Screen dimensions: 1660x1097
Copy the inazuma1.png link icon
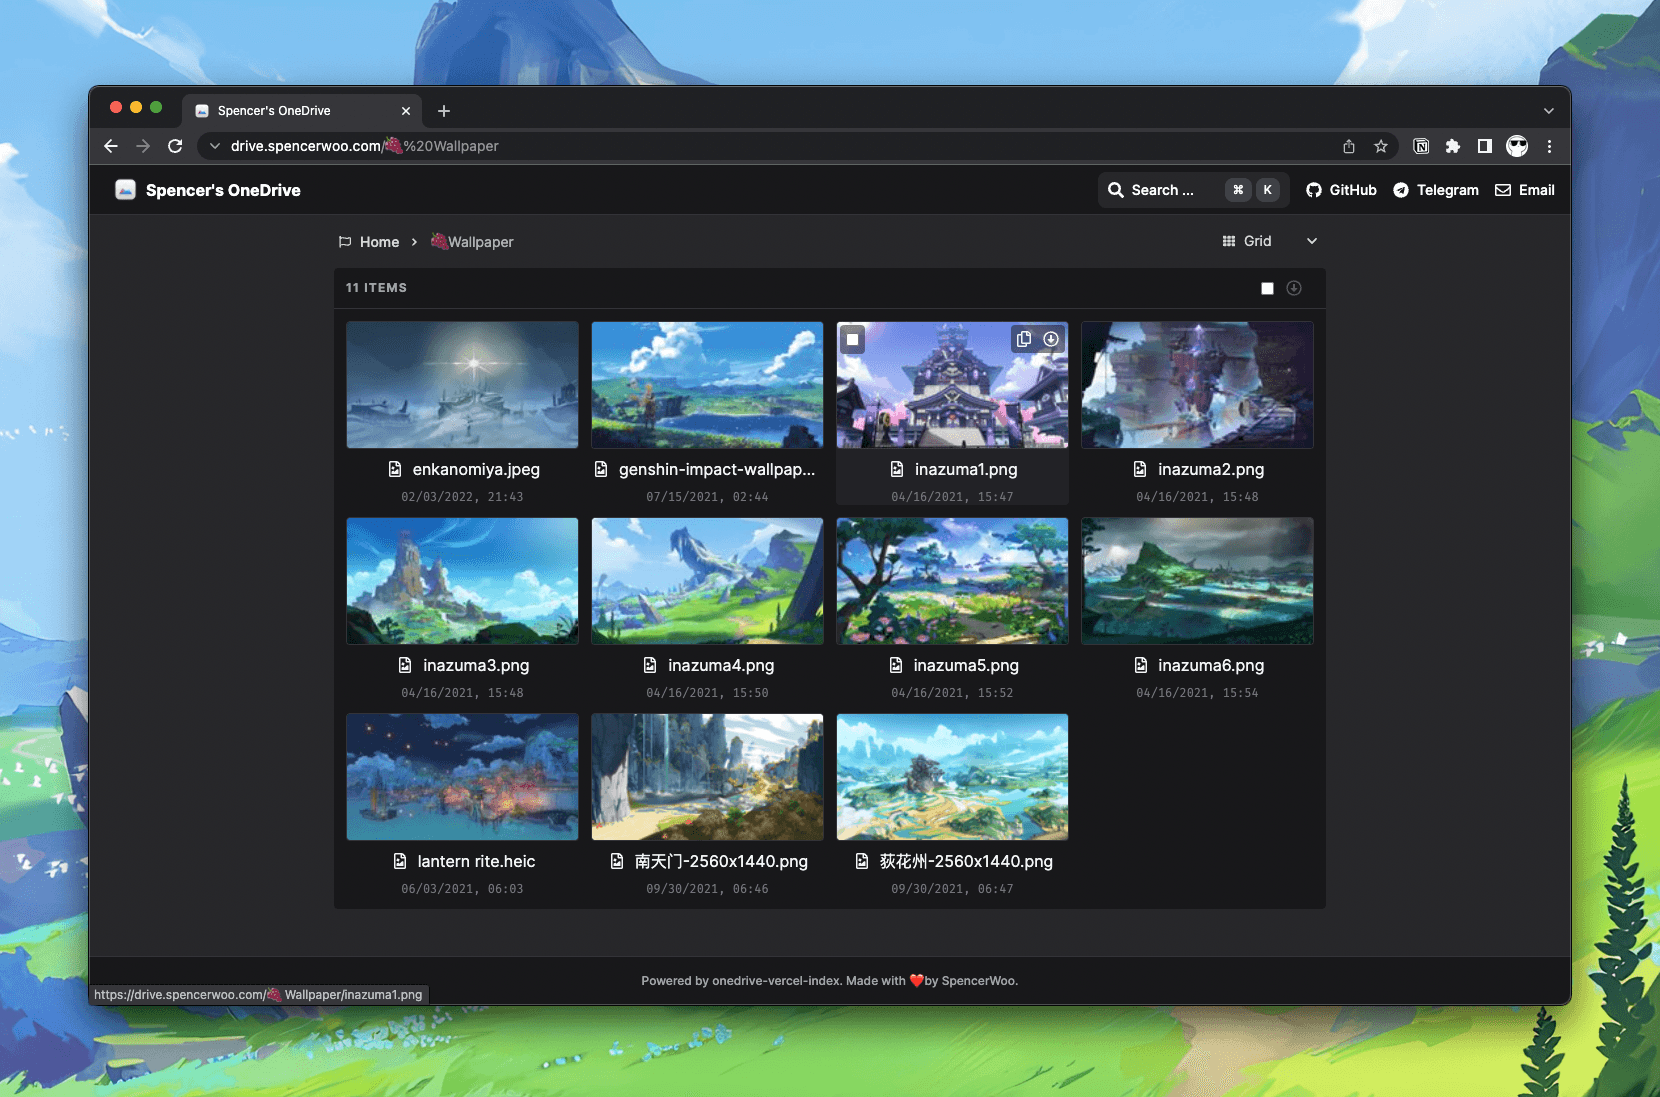tap(1023, 339)
